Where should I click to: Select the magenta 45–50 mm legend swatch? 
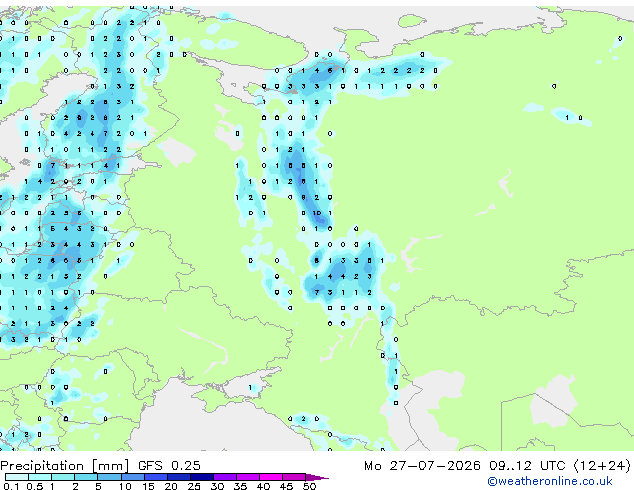[x=294, y=477]
